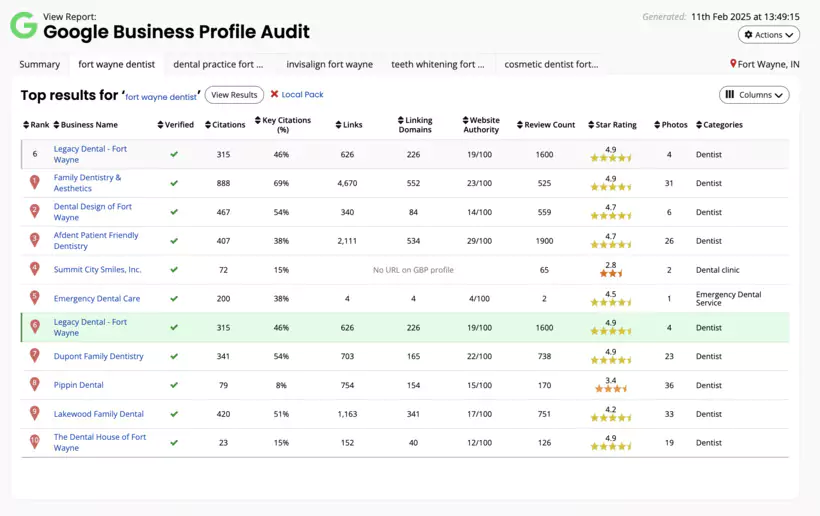Screen dimensions: 820x516
Task: Open Summit City Smiles, Inc. link
Action: tap(97, 269)
